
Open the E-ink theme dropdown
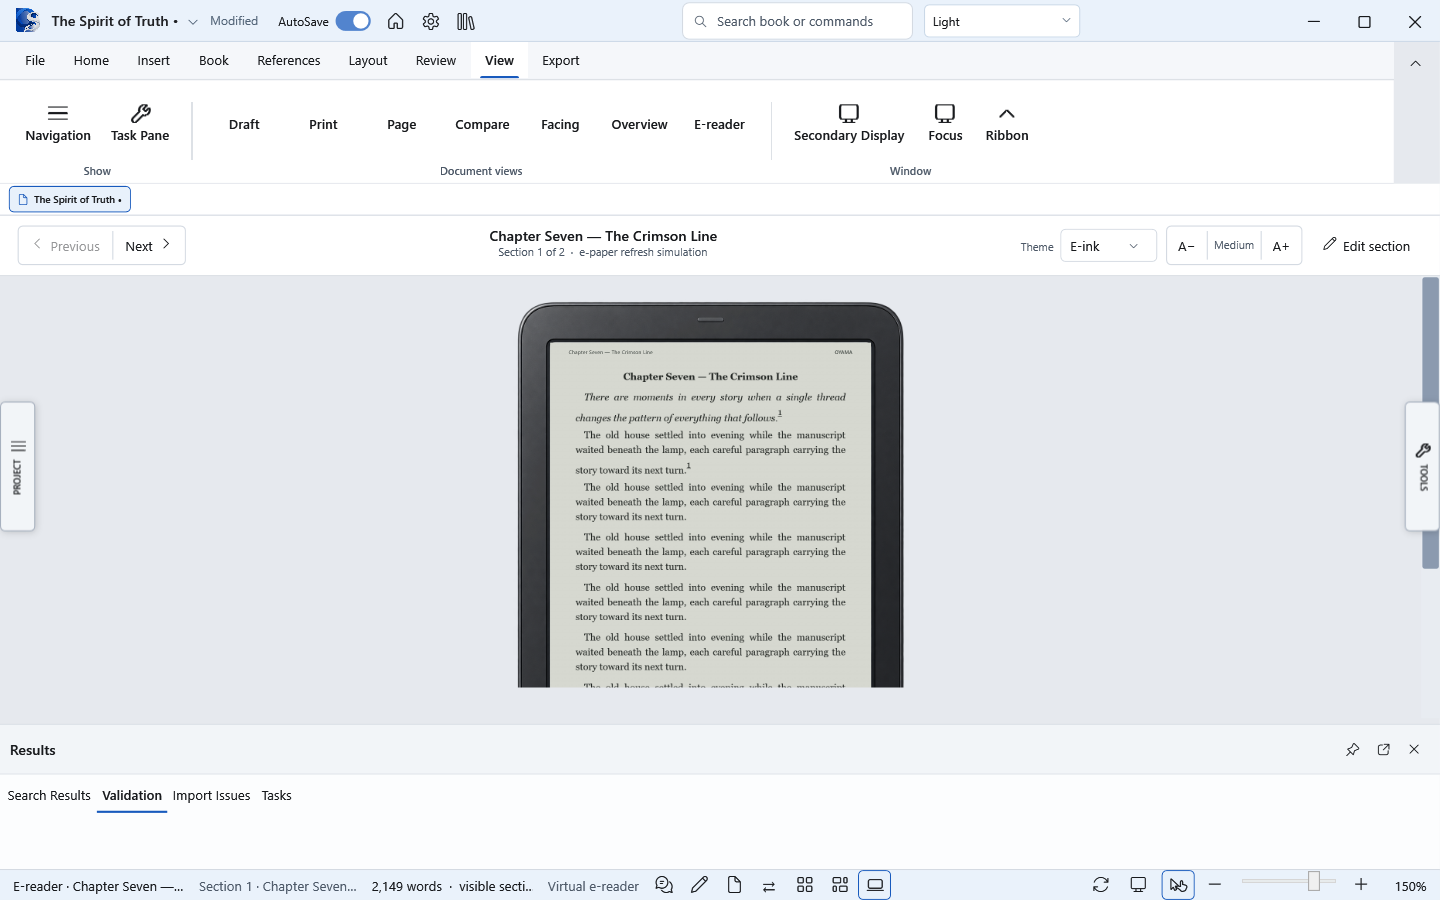[1108, 246]
